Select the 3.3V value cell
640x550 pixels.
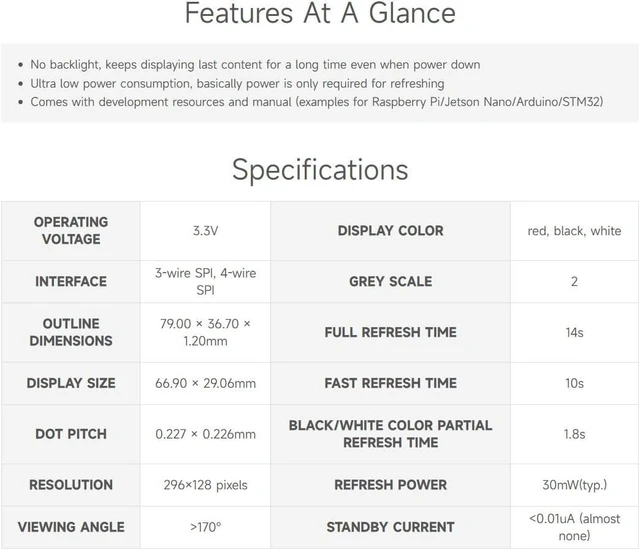(205, 231)
